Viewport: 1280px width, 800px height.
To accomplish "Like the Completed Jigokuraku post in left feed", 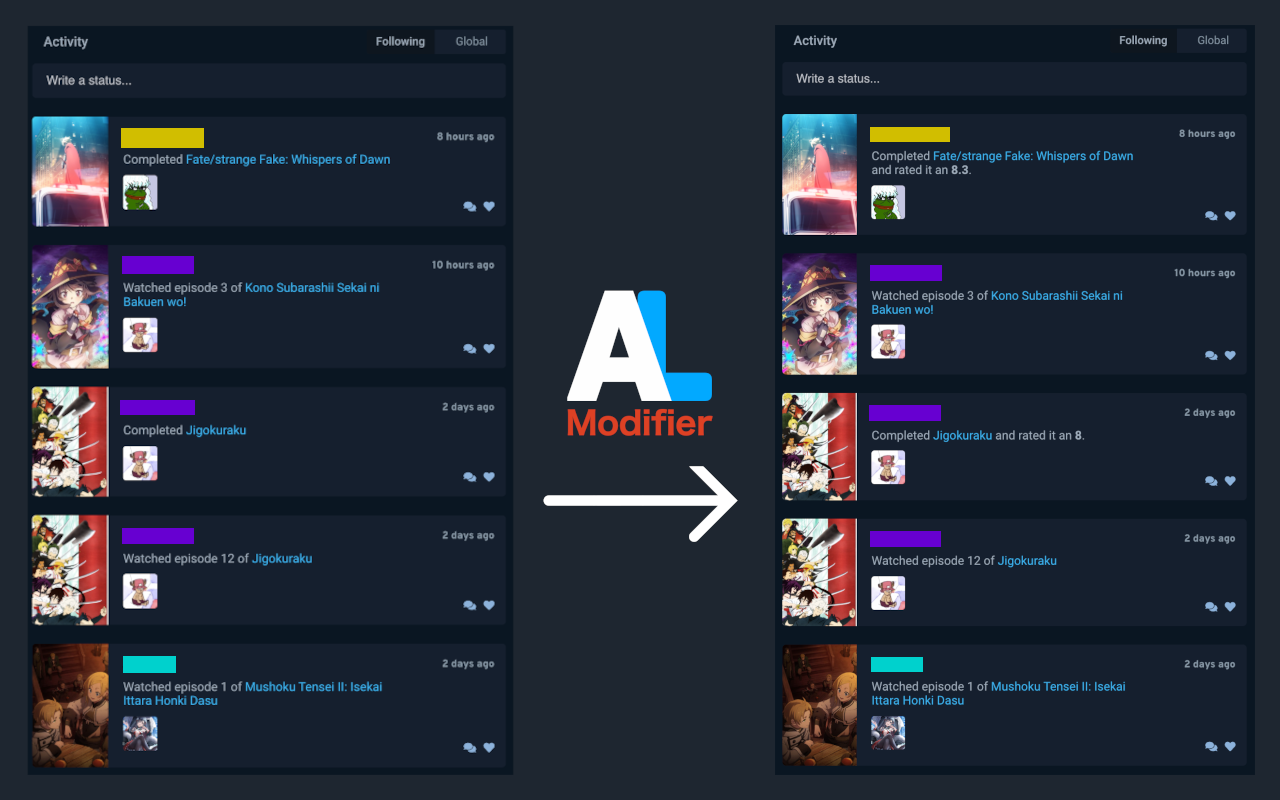I will (489, 477).
